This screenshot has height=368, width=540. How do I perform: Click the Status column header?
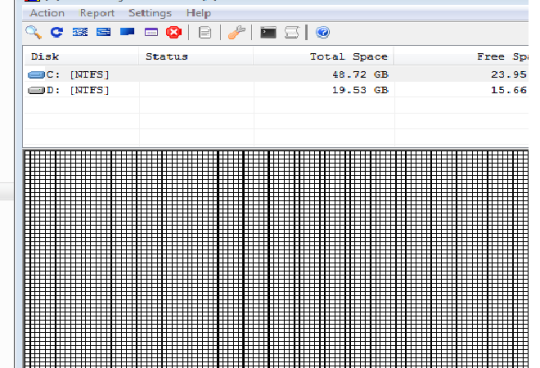tap(196, 56)
